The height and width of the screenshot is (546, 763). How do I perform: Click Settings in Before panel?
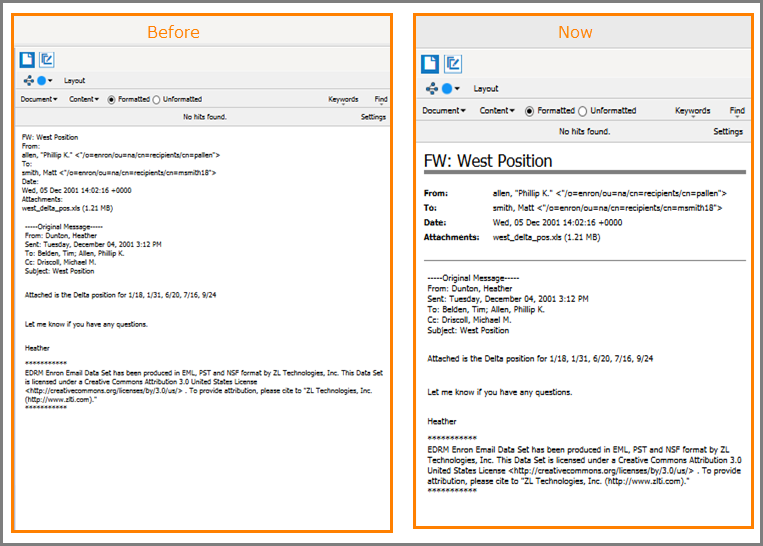tap(373, 117)
